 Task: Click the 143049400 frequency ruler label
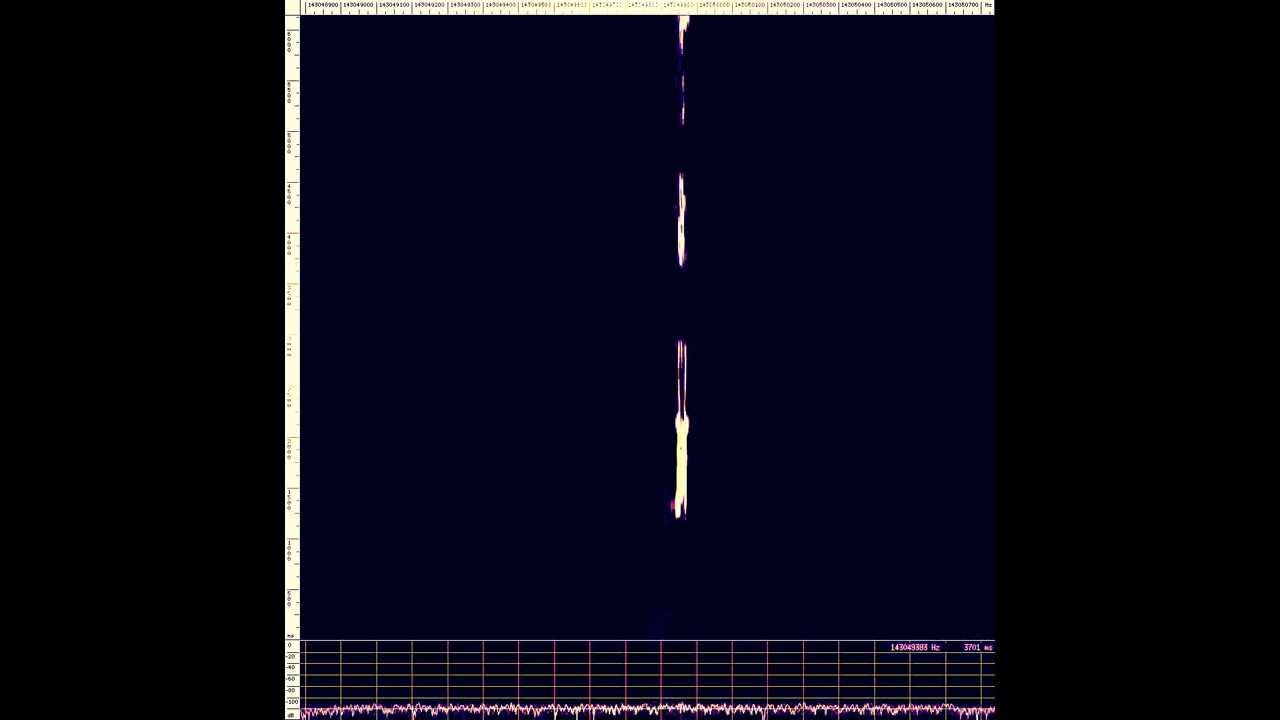500,6
